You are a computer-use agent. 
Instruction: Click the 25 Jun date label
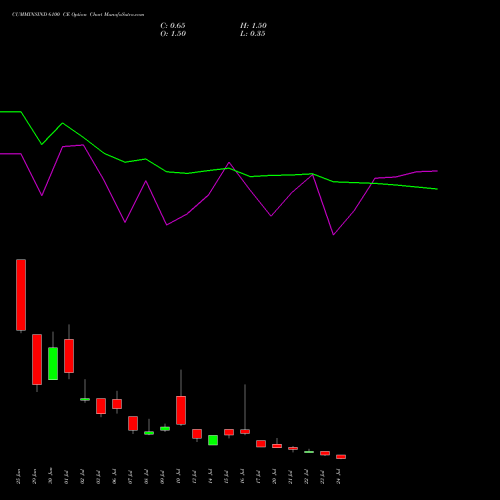[19, 477]
